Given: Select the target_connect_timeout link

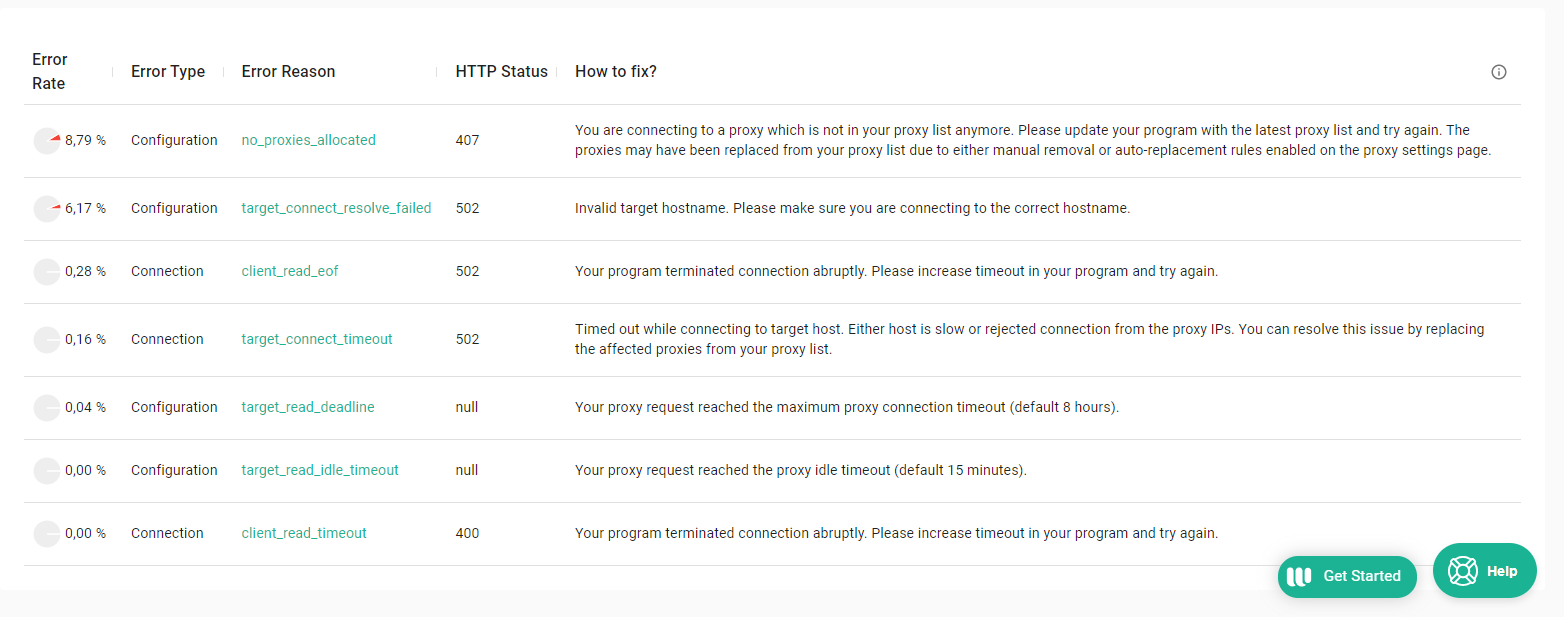Looking at the screenshot, I should click(317, 340).
